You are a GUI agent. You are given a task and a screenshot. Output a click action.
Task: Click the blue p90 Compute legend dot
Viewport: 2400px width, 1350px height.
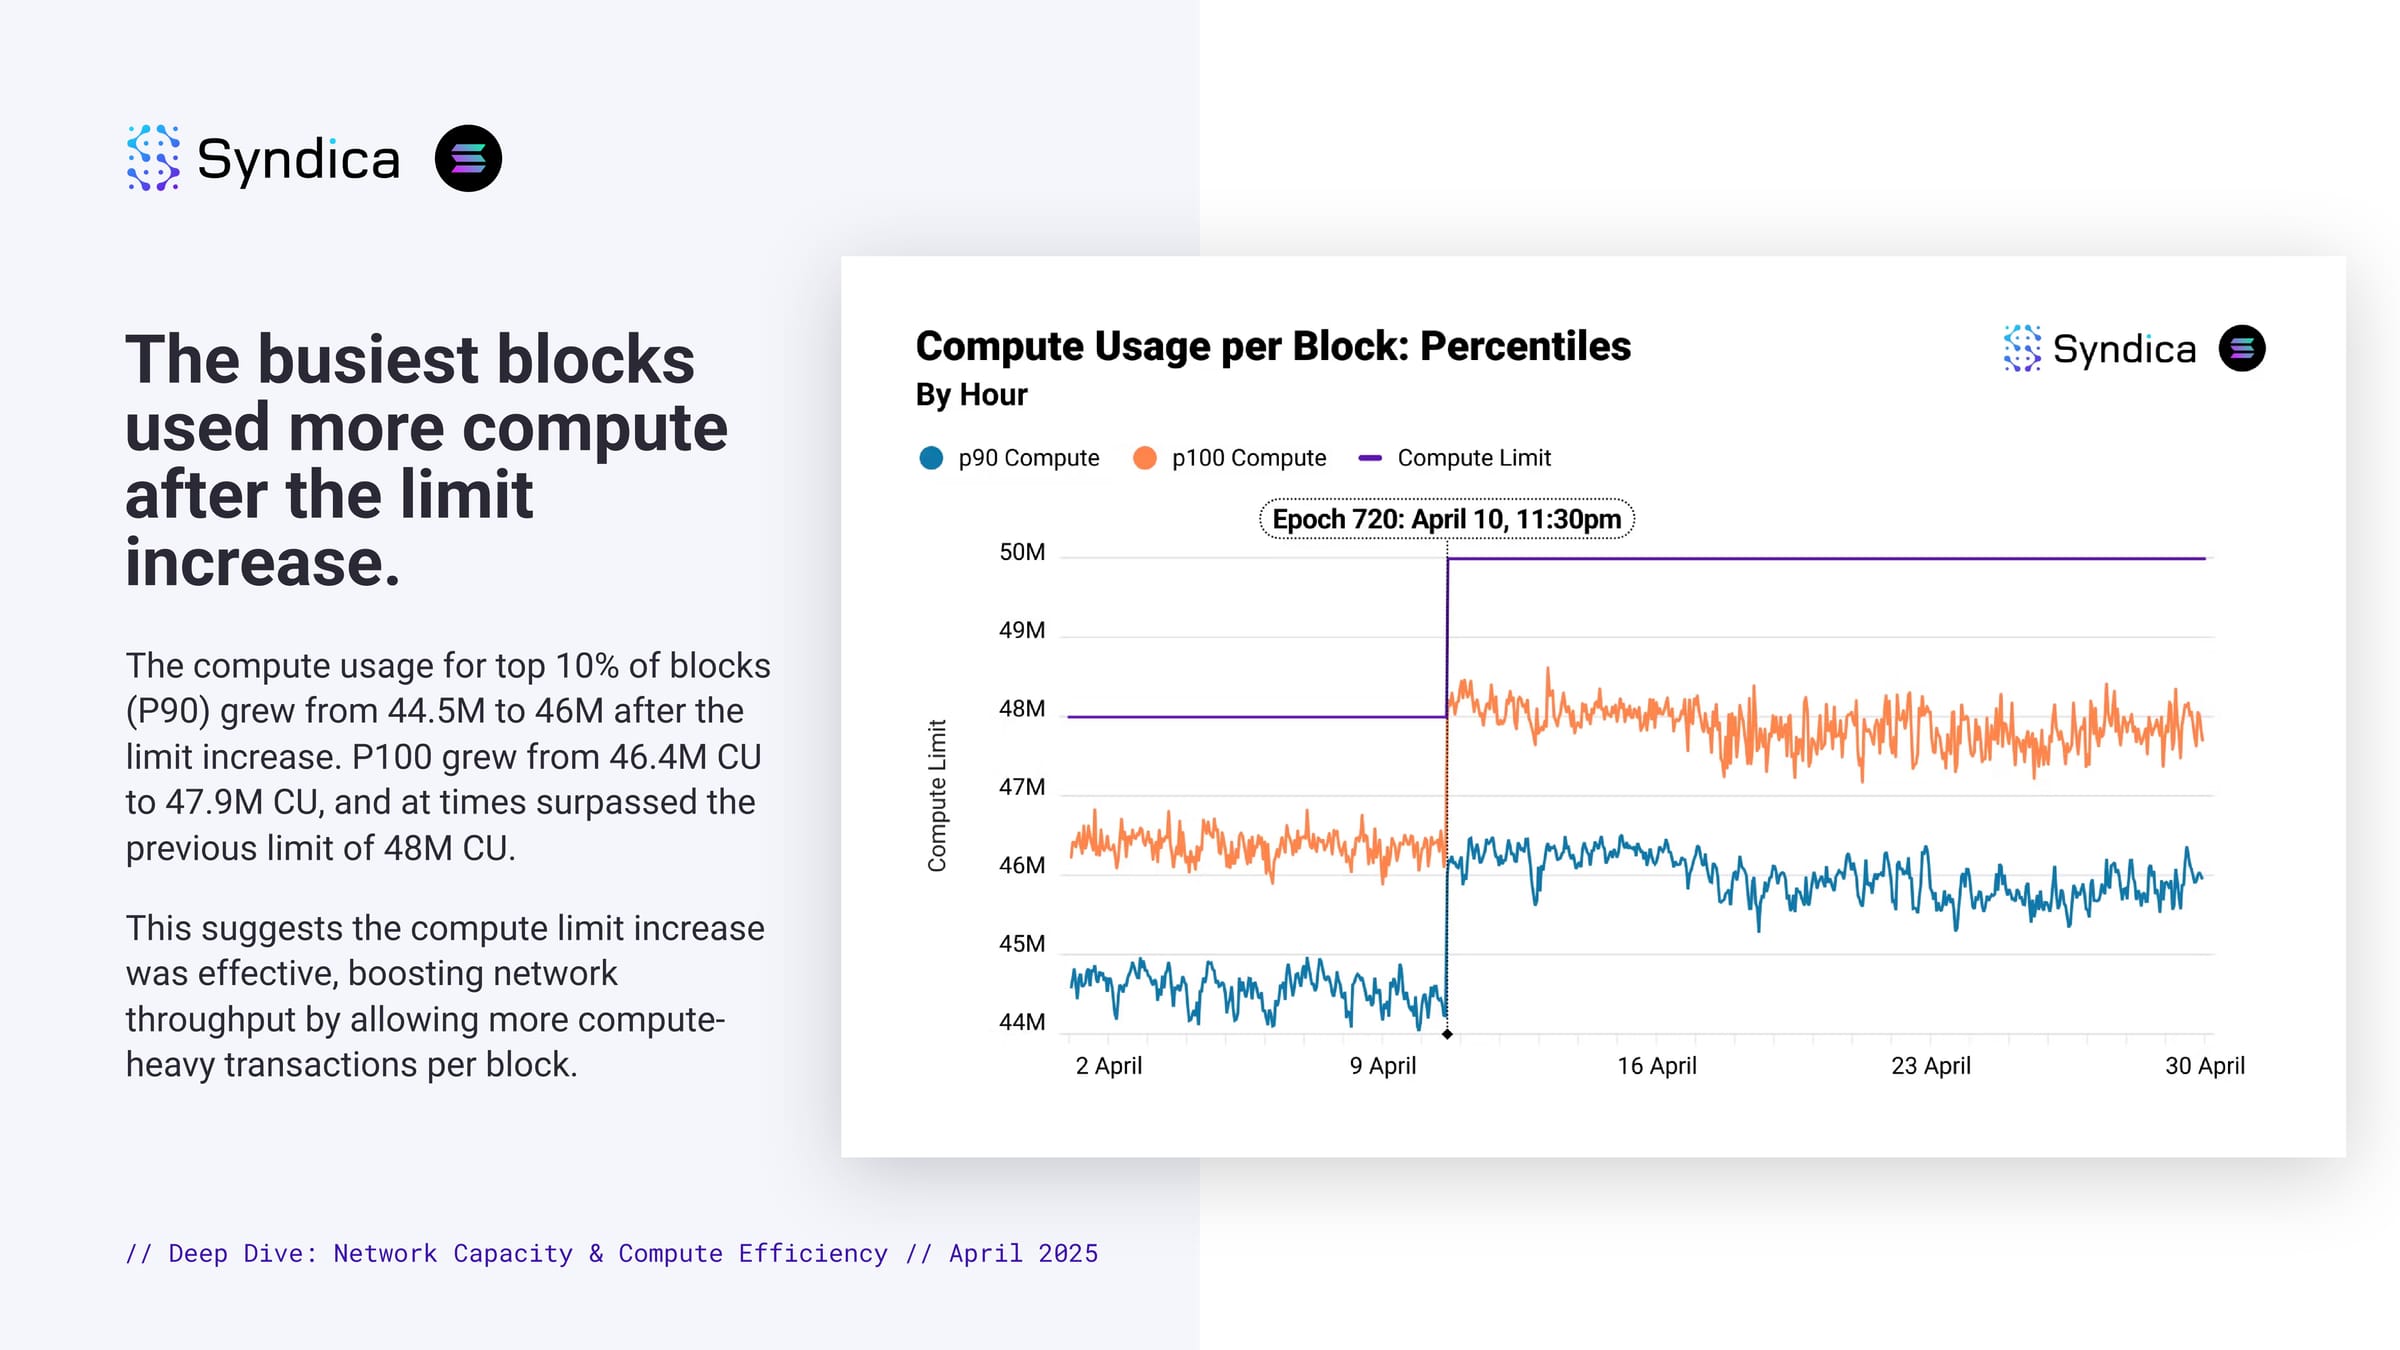click(931, 458)
